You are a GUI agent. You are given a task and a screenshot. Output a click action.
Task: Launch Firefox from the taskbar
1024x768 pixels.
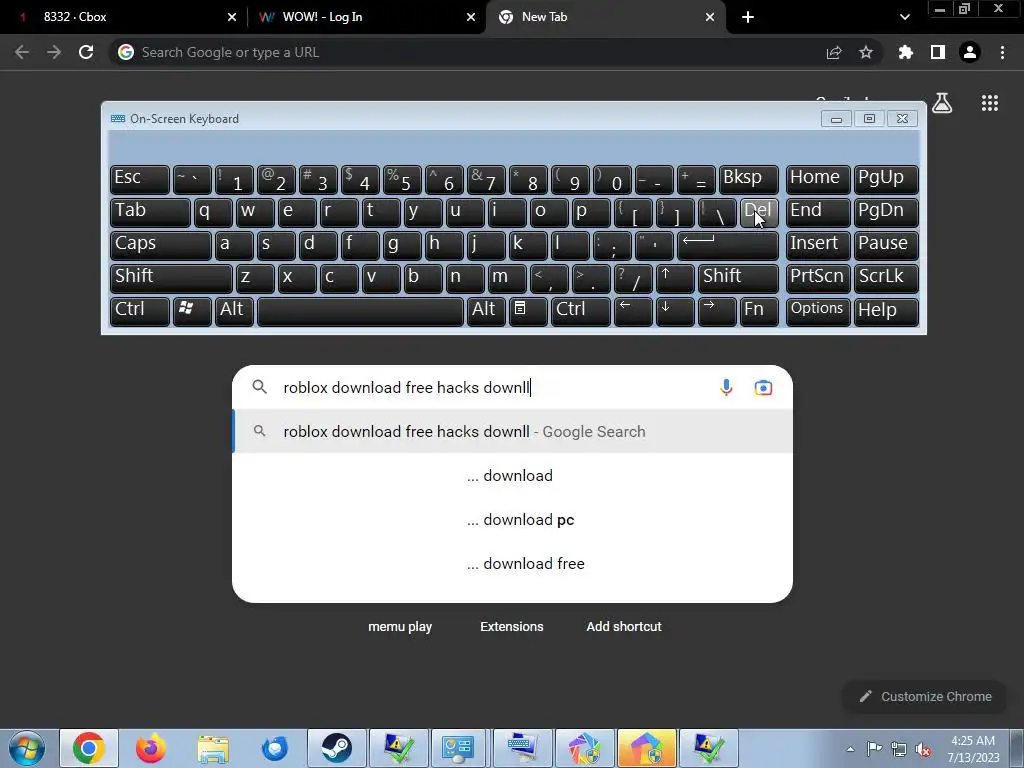pyautogui.click(x=151, y=748)
